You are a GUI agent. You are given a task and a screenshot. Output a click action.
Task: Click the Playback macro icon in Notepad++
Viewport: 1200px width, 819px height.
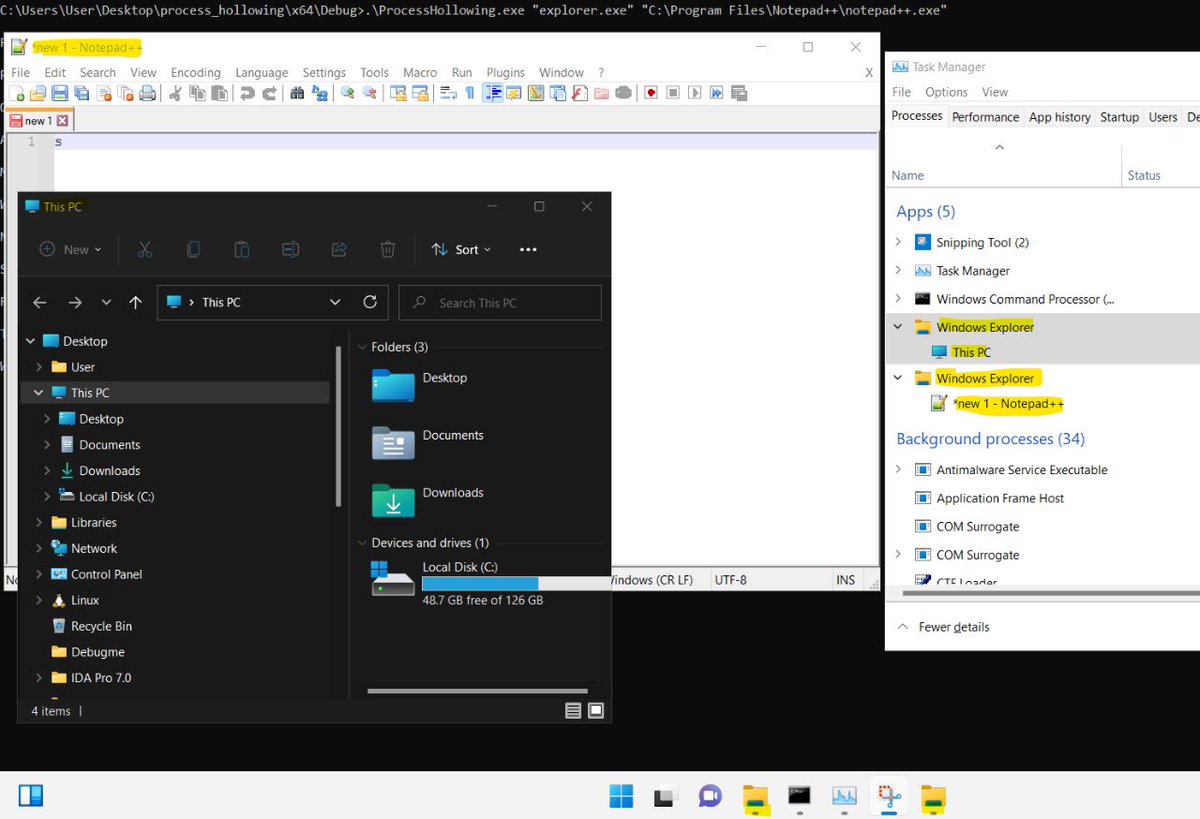[x=695, y=93]
